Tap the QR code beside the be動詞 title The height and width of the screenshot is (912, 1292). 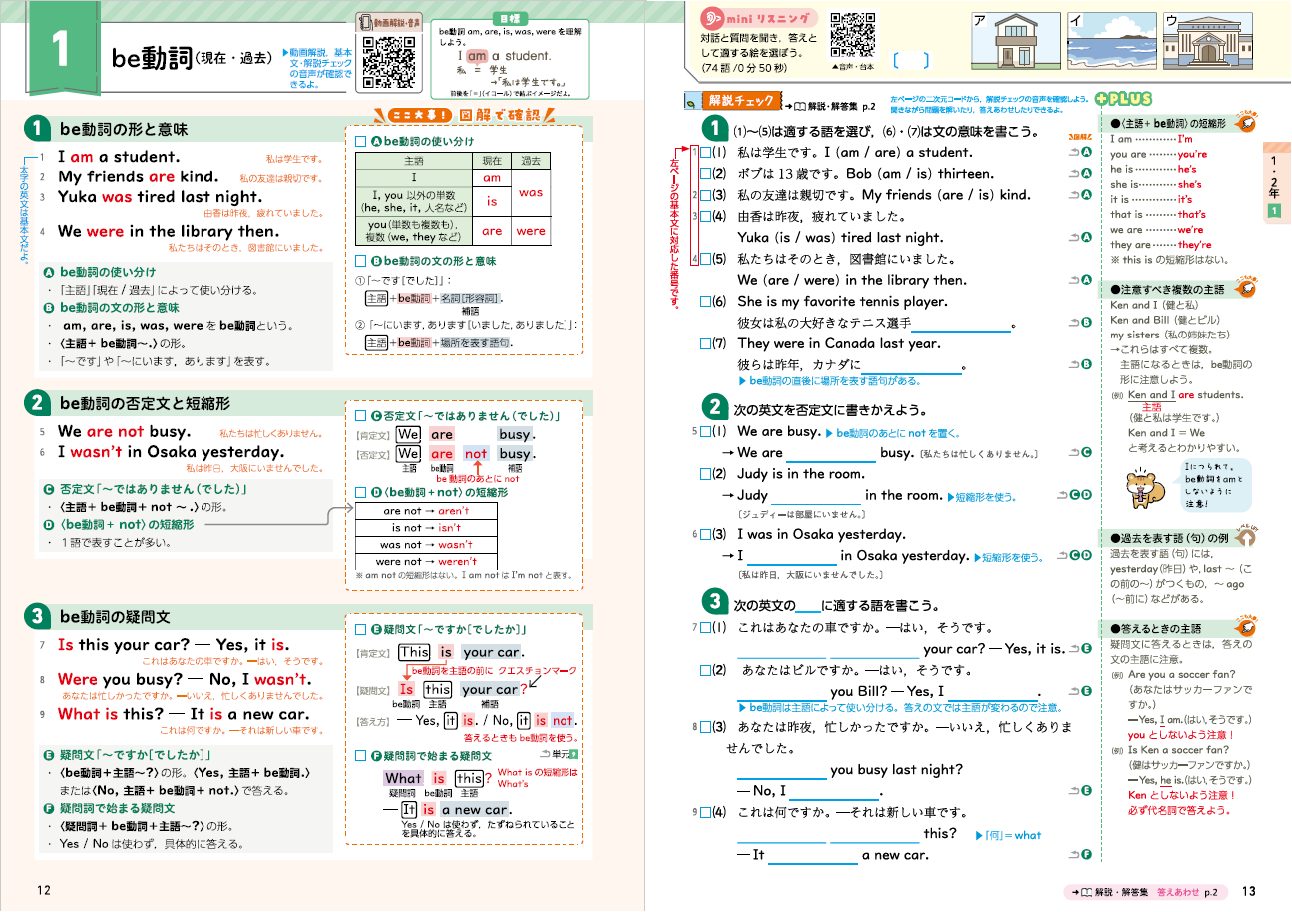point(389,63)
